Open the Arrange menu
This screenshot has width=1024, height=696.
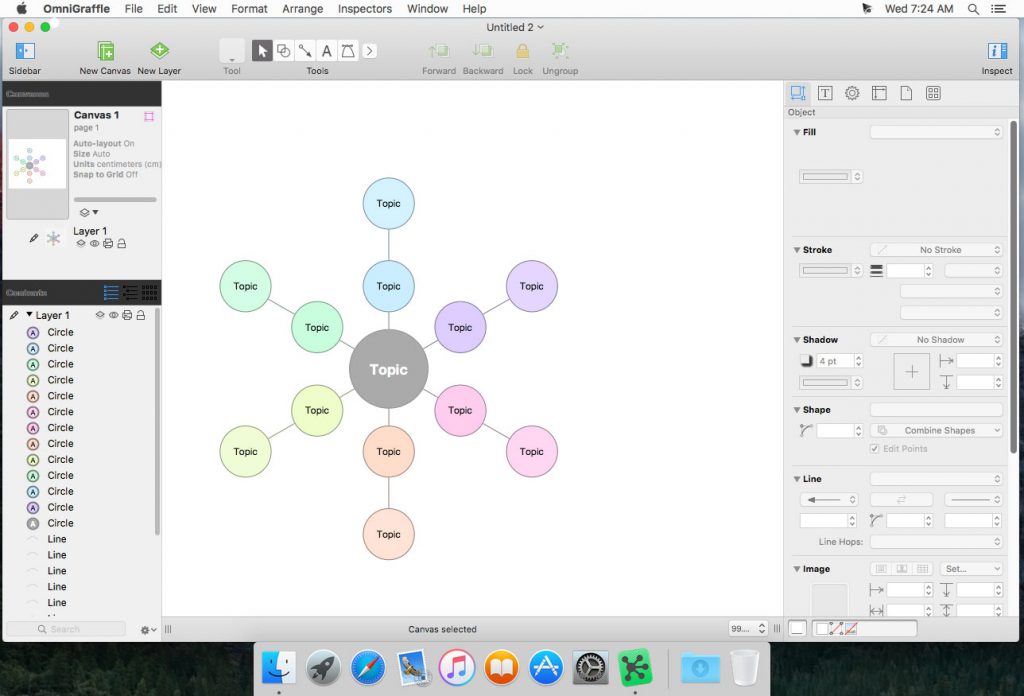(302, 8)
